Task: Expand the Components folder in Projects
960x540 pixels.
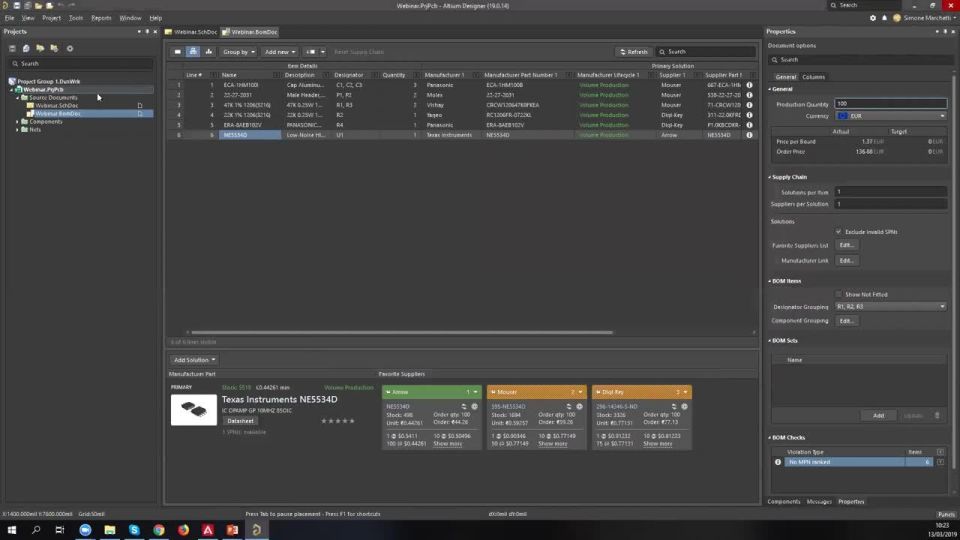Action: pos(18,122)
